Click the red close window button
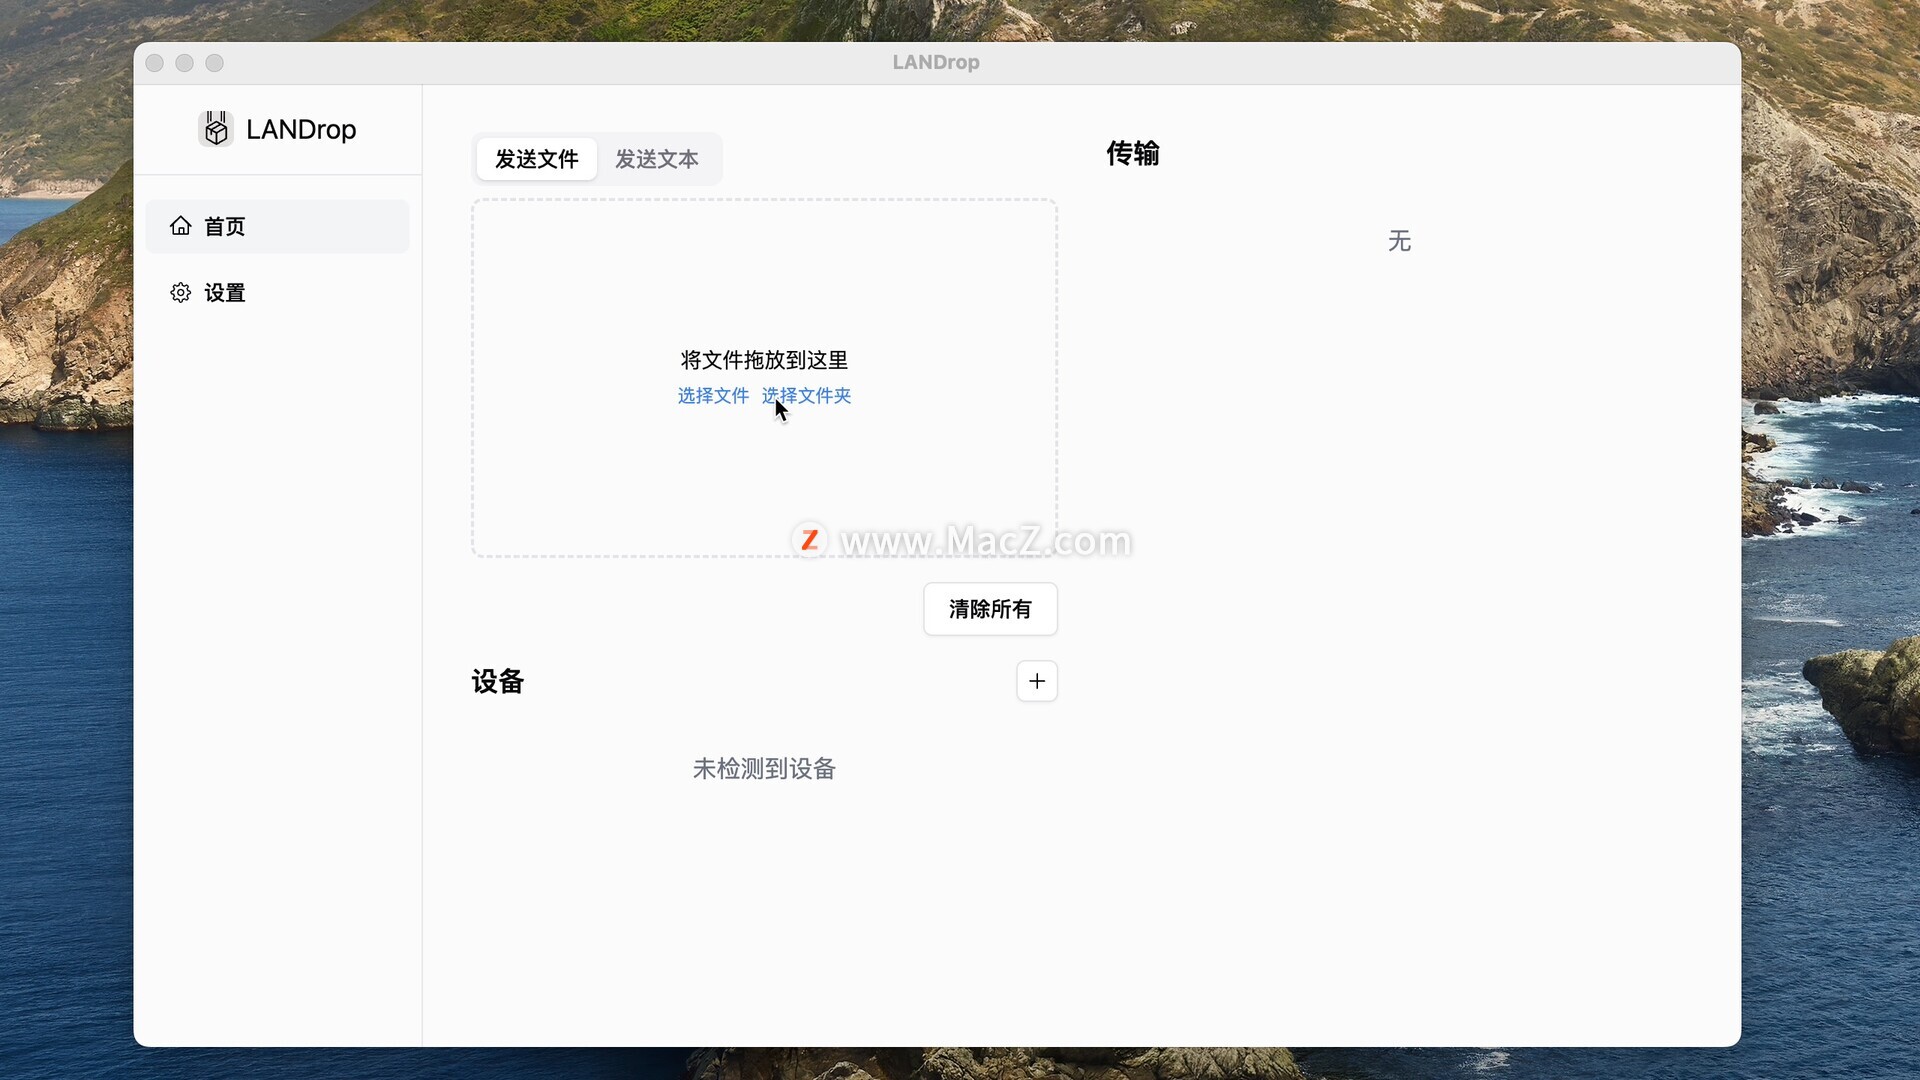Screen dimensions: 1920x1080 (155, 63)
